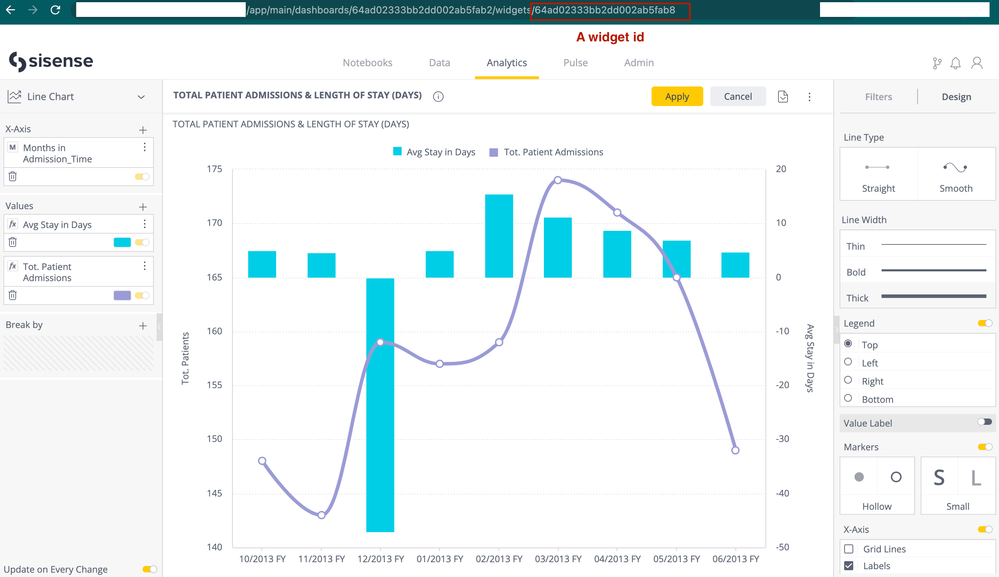
Task: Click the purple Tot. Patient Admissions color swatch
Action: 122,296
